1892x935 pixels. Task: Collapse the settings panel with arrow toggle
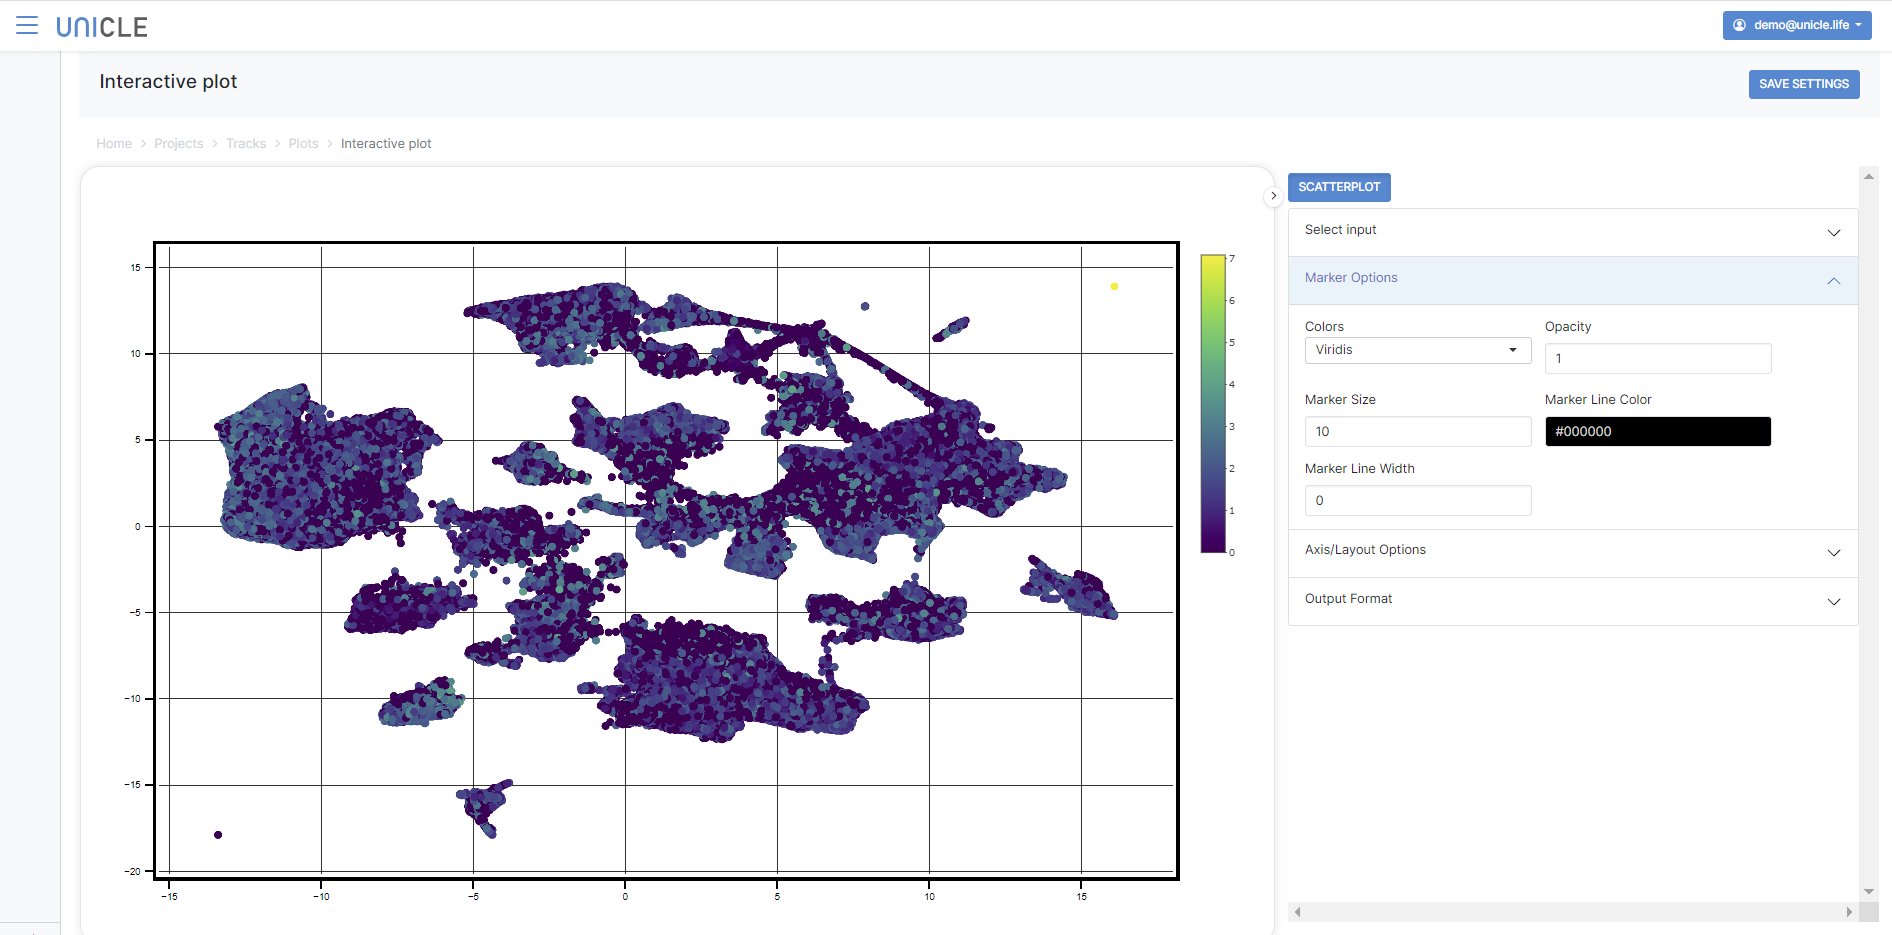[1273, 196]
